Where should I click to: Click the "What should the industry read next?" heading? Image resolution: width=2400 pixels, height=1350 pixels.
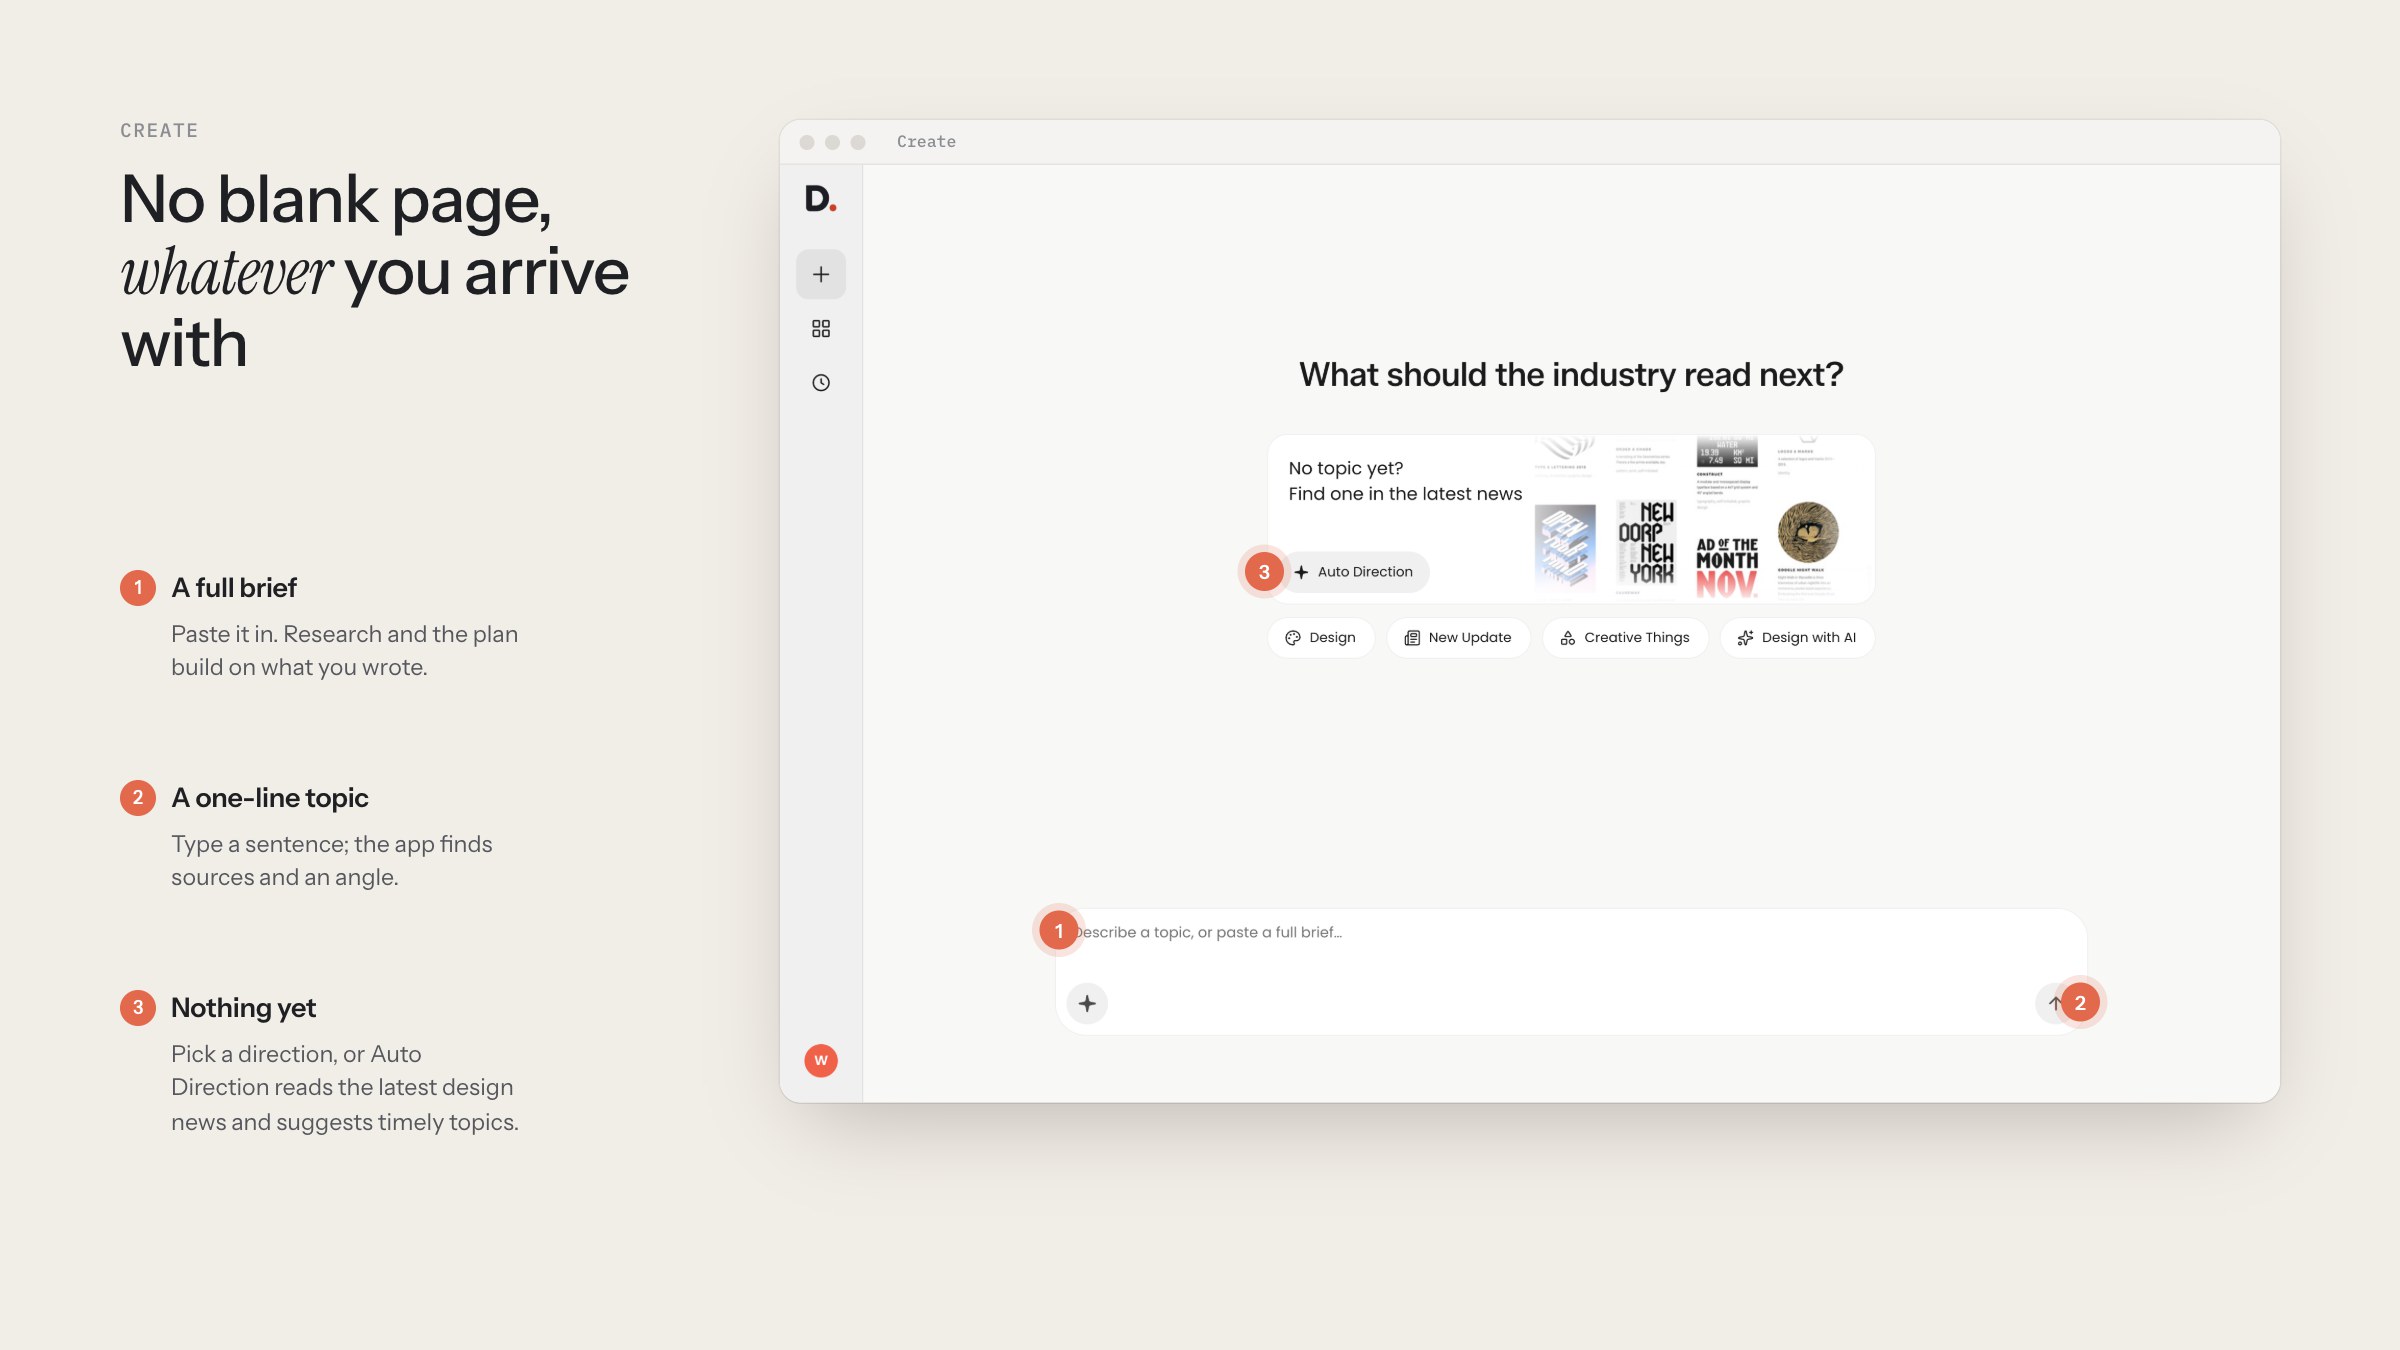[x=1571, y=375]
